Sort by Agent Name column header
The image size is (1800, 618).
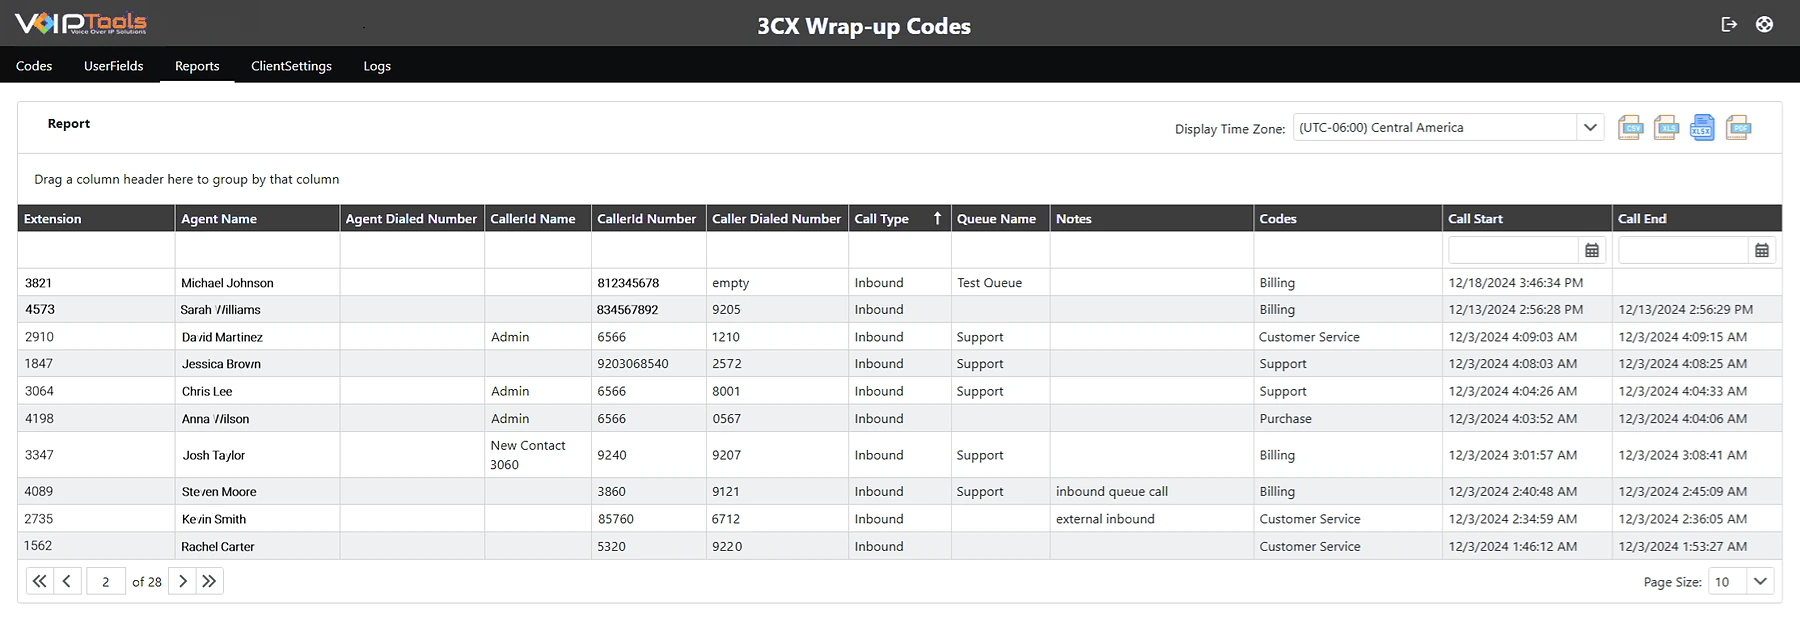tap(257, 218)
